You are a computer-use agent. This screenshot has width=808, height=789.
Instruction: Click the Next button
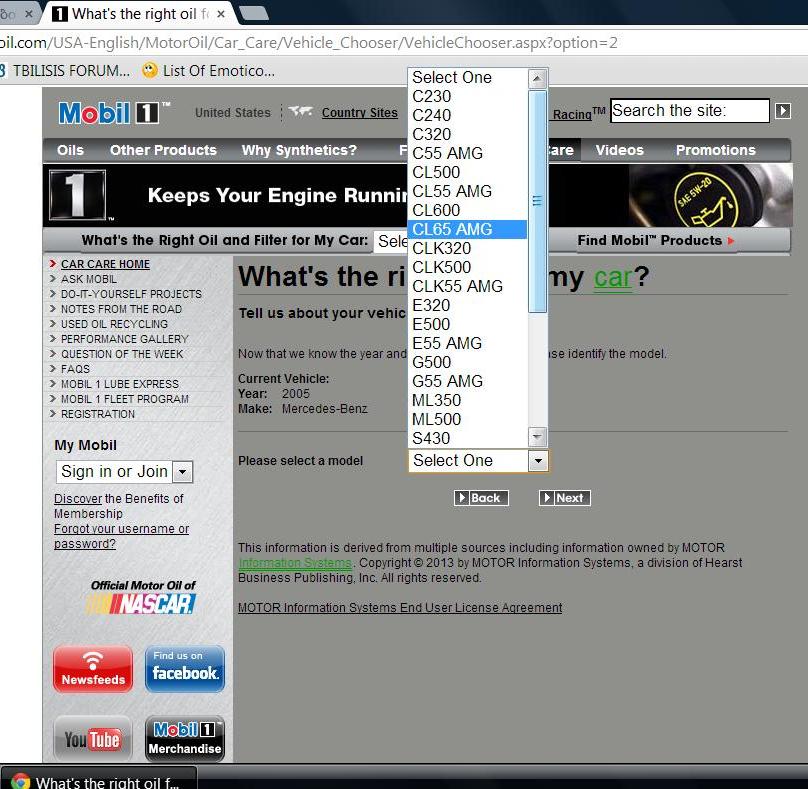click(564, 498)
